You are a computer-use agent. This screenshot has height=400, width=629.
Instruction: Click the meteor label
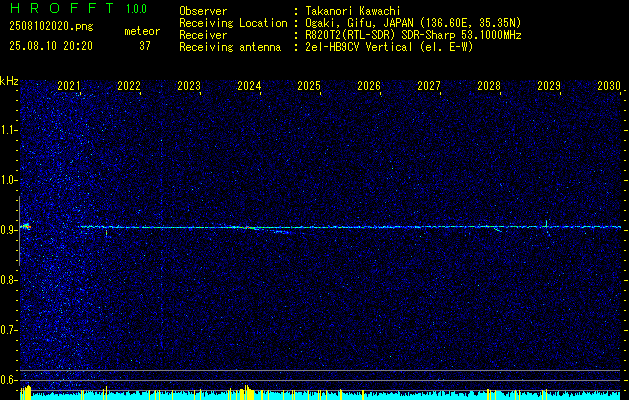click(x=142, y=31)
